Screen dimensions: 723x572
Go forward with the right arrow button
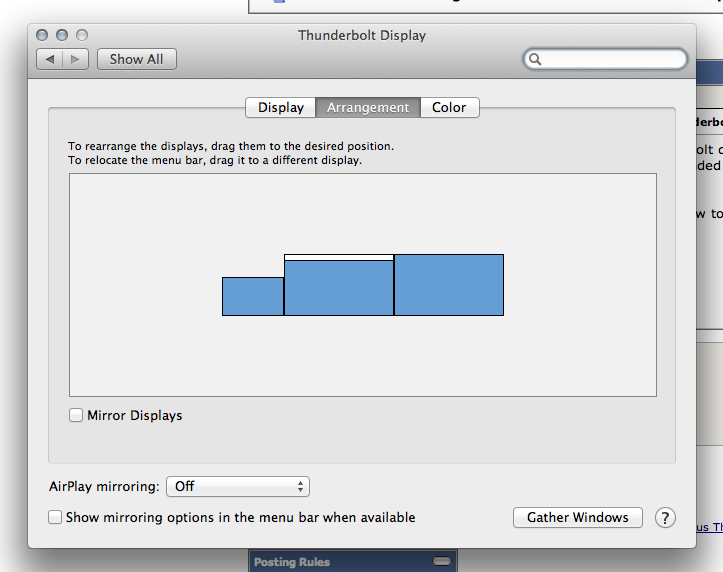click(76, 59)
